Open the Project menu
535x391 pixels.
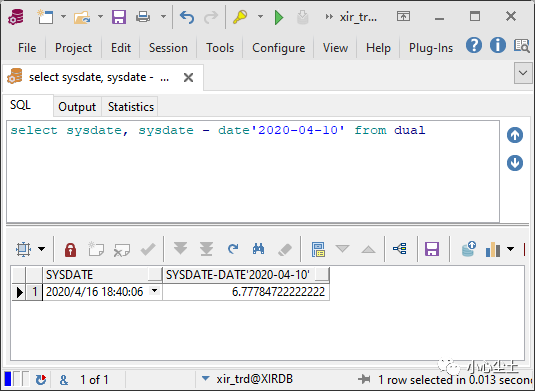click(x=73, y=48)
